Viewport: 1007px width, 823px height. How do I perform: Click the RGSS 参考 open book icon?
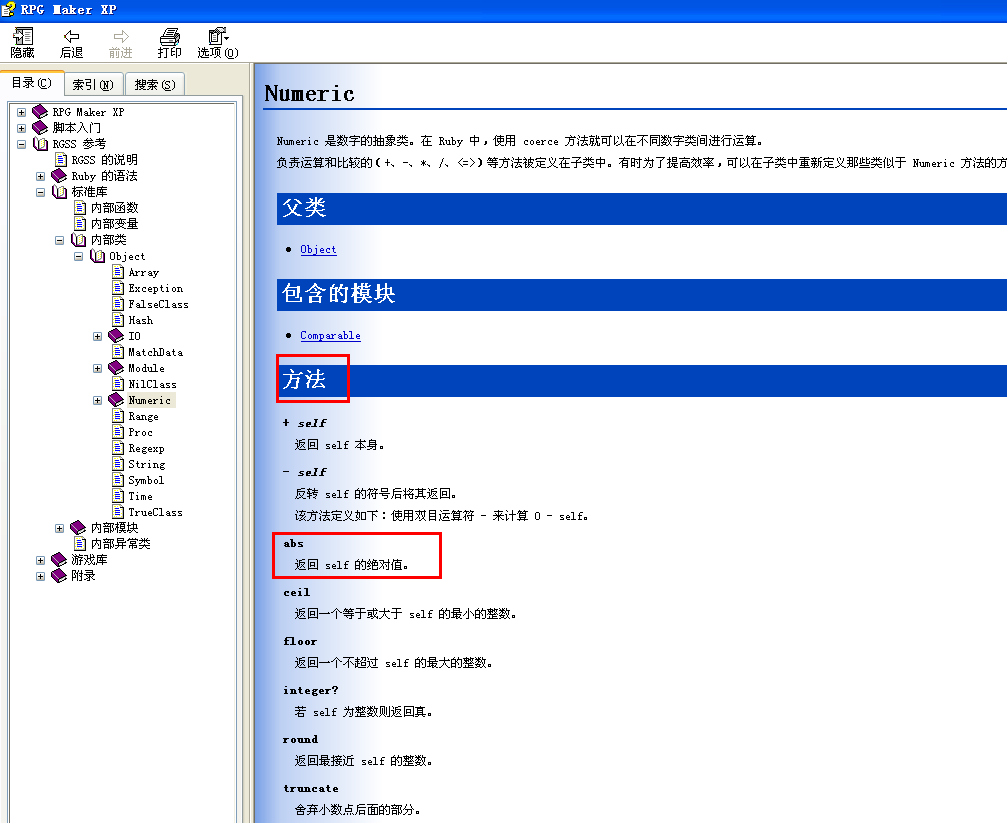click(40, 143)
